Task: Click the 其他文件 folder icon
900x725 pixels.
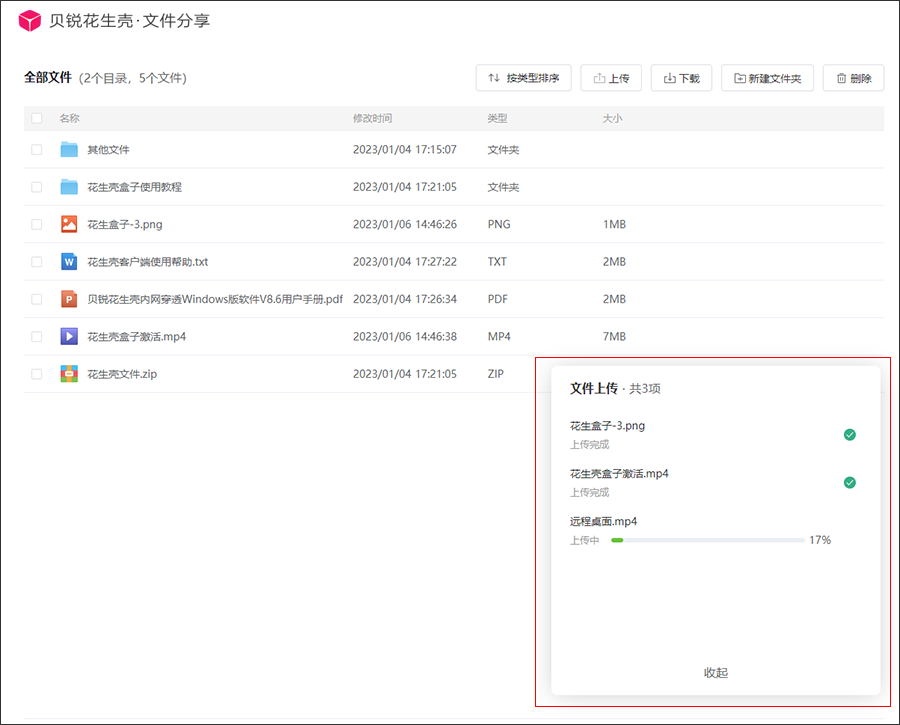Action: (x=69, y=150)
